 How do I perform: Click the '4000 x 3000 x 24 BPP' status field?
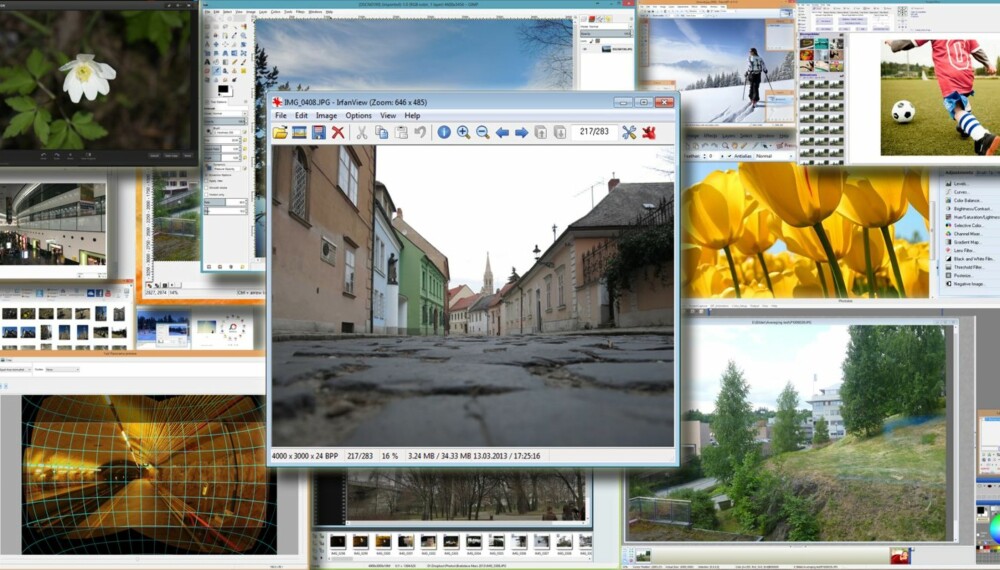click(x=305, y=456)
